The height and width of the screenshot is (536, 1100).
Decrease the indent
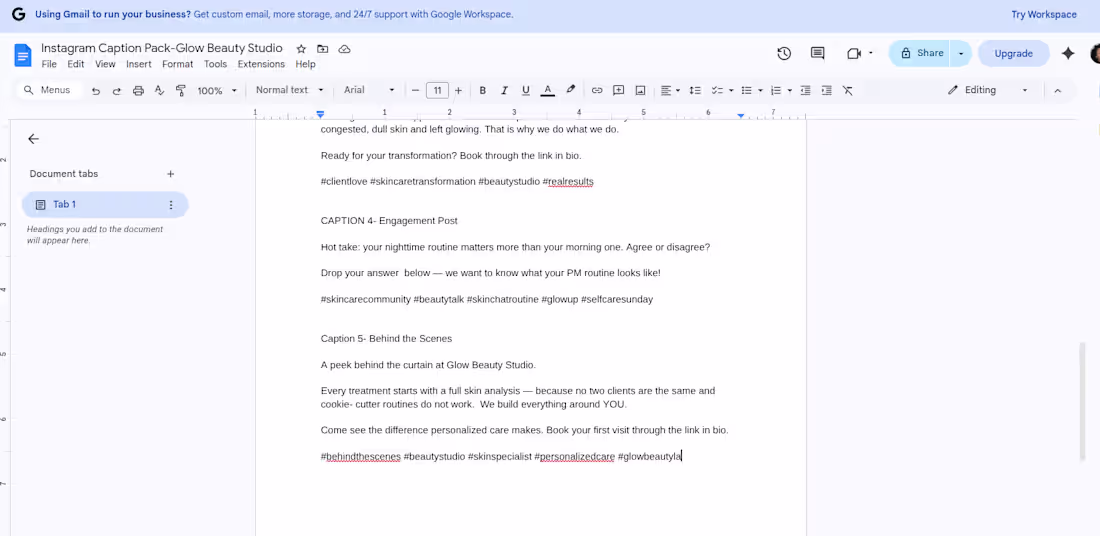tap(805, 91)
